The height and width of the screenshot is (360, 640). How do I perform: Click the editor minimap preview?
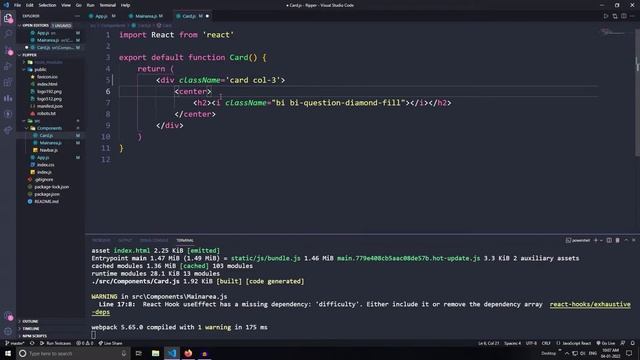[614, 32]
